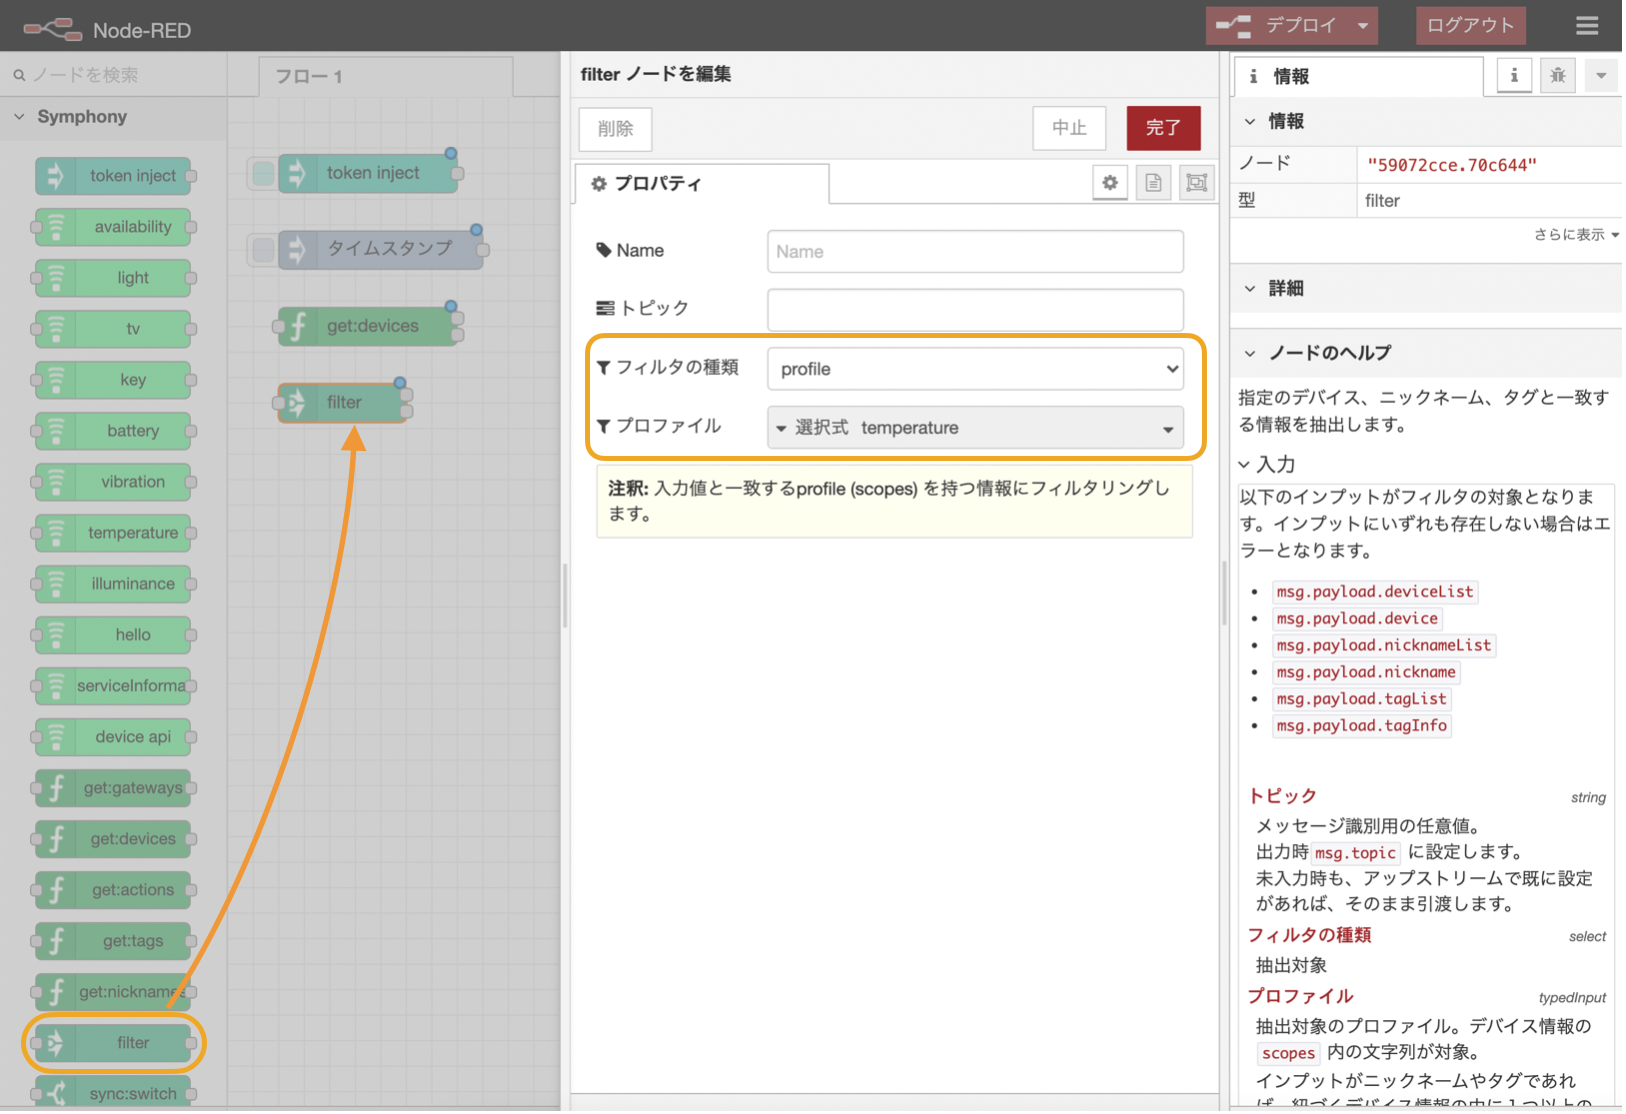Click the 中止 cancel button
This screenshot has height=1114, width=1626.
tap(1069, 128)
